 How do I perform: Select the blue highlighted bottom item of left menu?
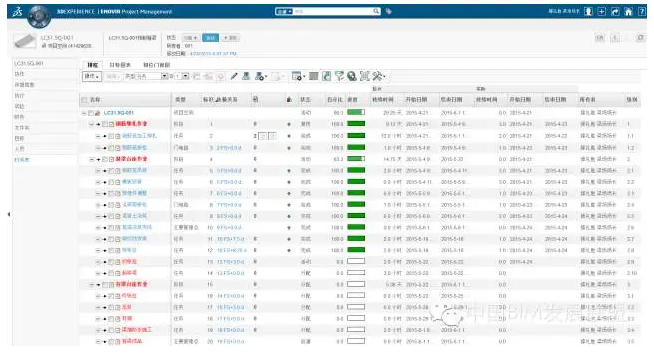[22, 160]
